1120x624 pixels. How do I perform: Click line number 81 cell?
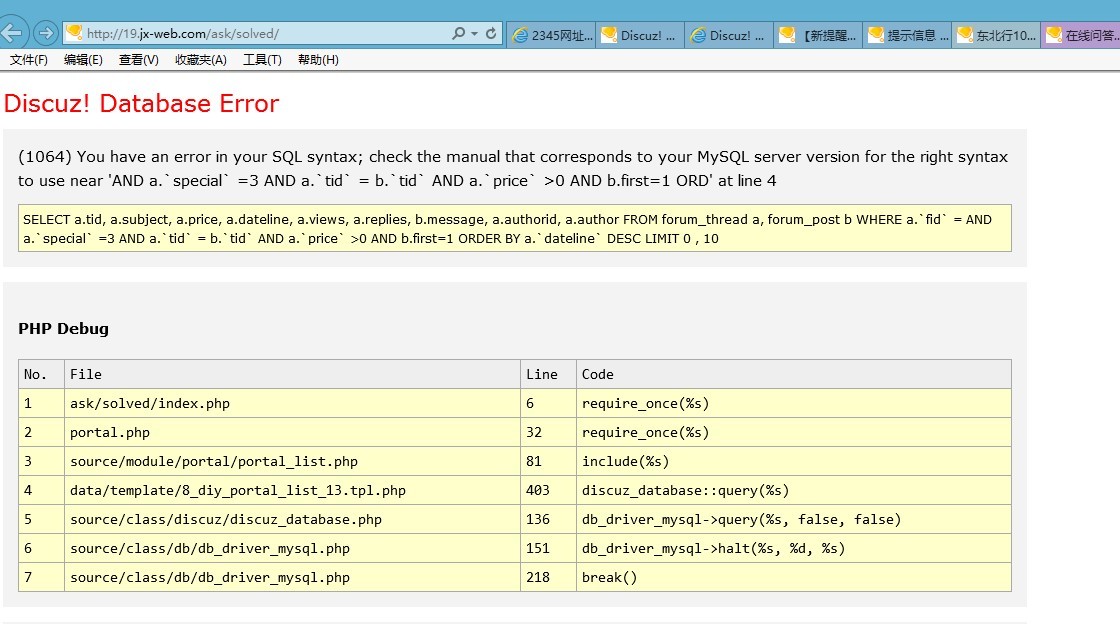pos(549,461)
